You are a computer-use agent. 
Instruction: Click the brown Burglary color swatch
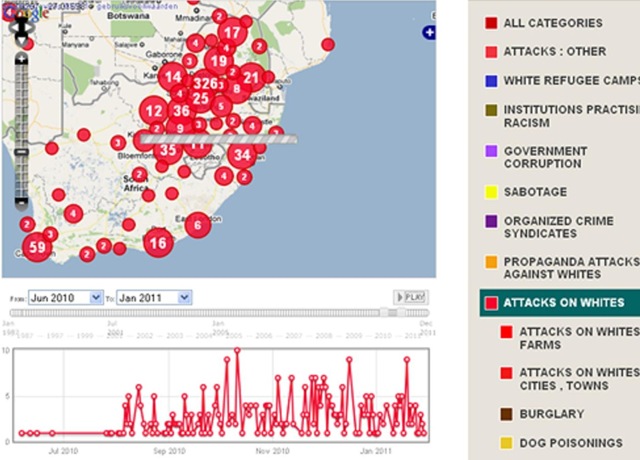[x=507, y=414]
